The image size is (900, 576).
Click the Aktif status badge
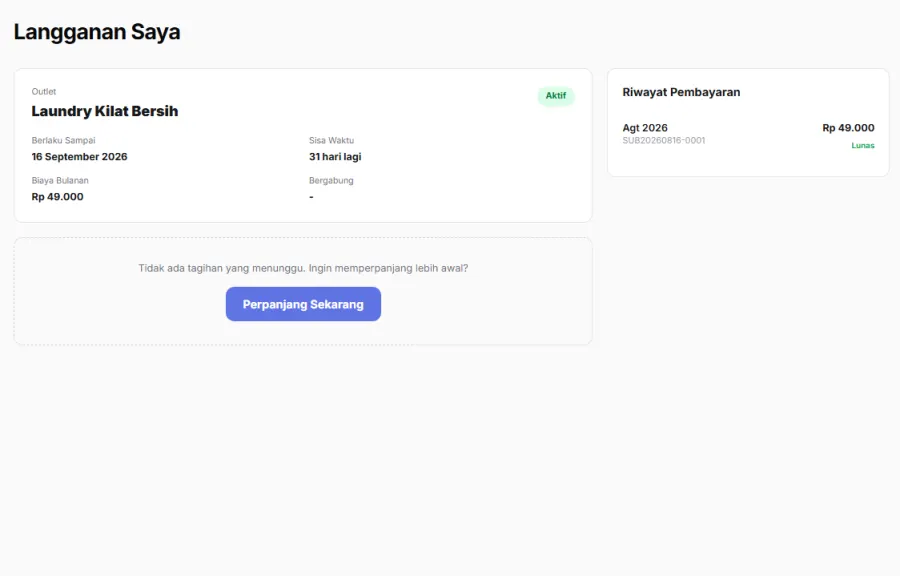click(x=556, y=96)
